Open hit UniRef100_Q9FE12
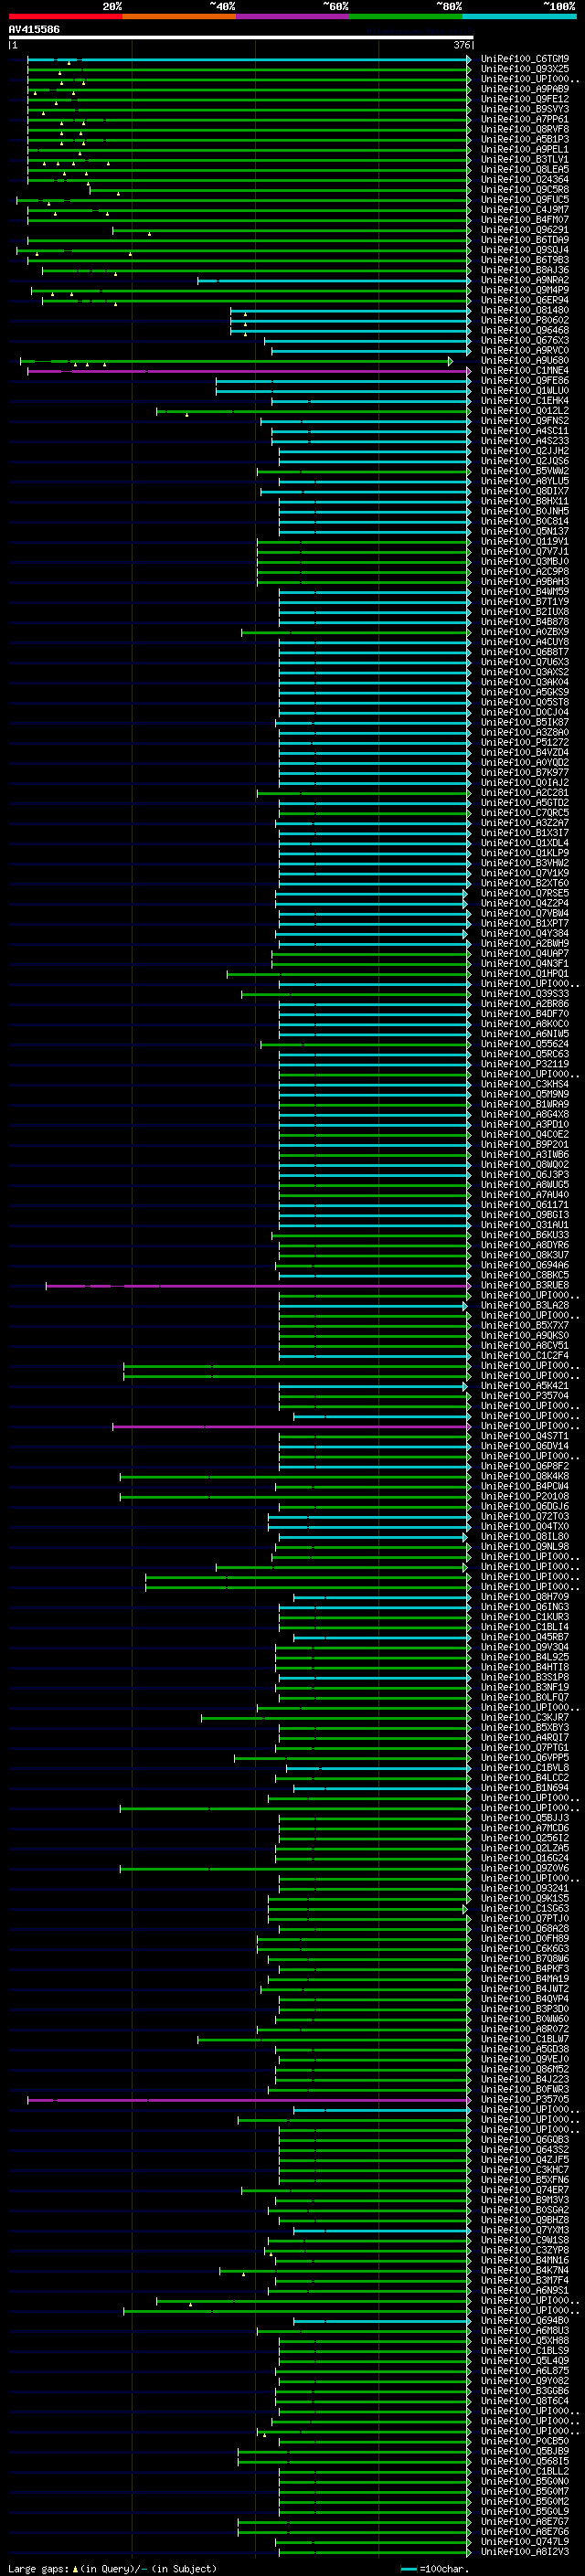 pos(524,99)
